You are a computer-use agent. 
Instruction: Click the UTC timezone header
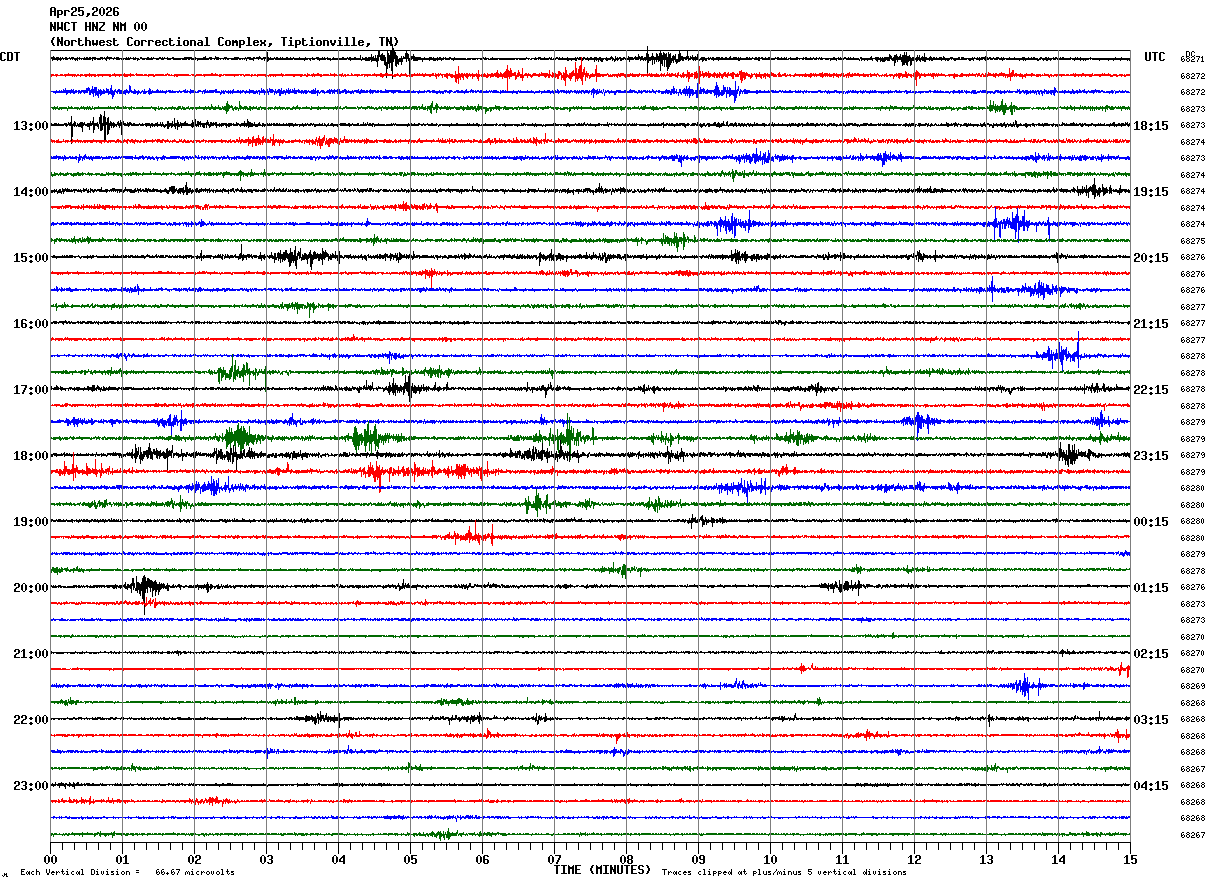pyautogui.click(x=1155, y=57)
